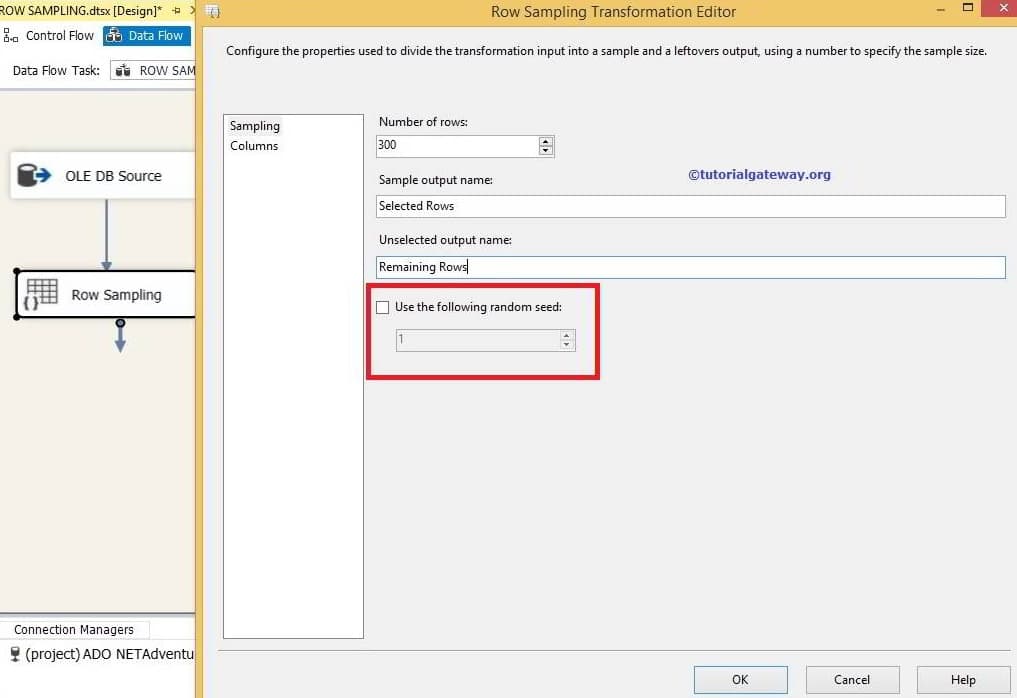The image size is (1017, 698).
Task: Click the Sample output name field
Action: pyautogui.click(x=600, y=206)
